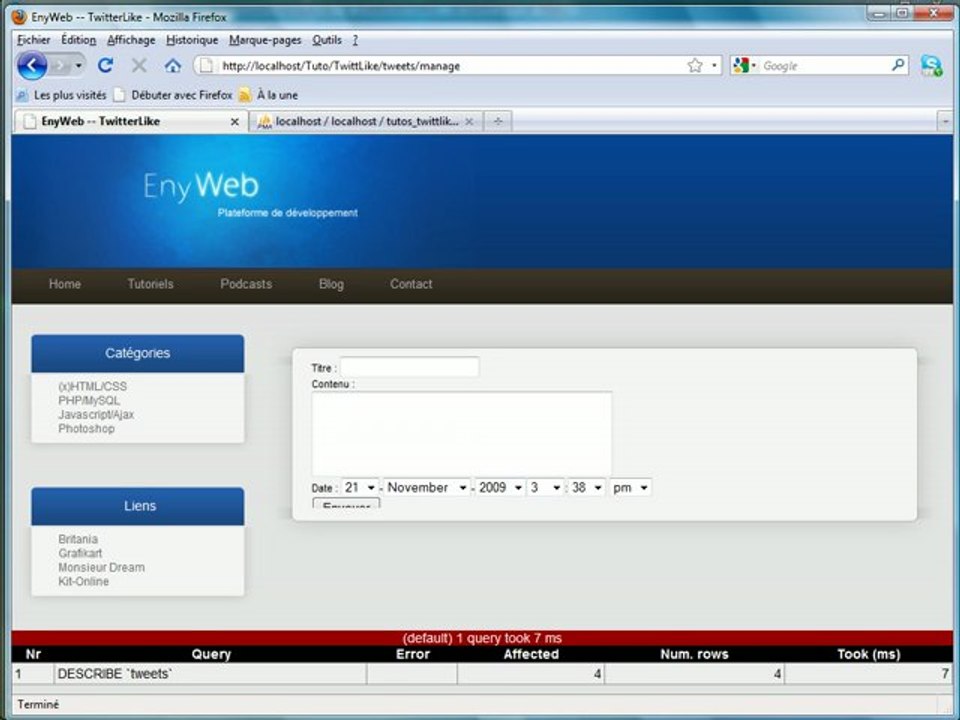Visit the Monsieur Dream link
This screenshot has height=720, width=960.
coord(102,568)
